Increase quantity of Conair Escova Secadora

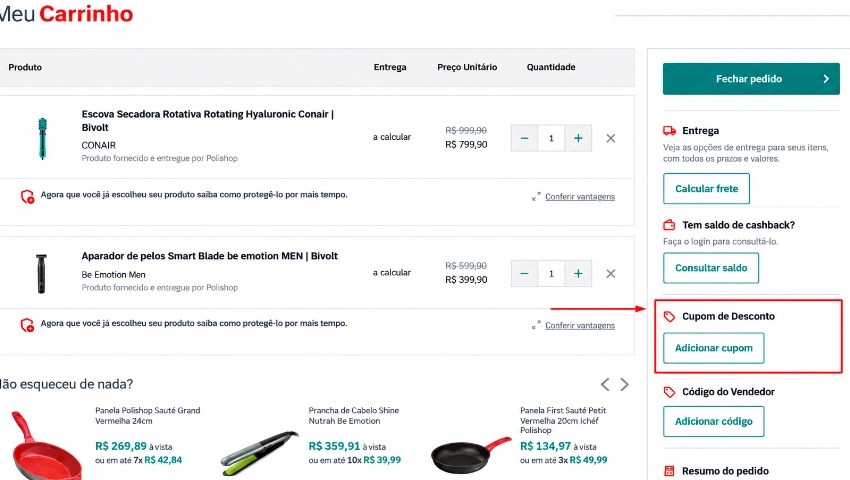pos(578,138)
